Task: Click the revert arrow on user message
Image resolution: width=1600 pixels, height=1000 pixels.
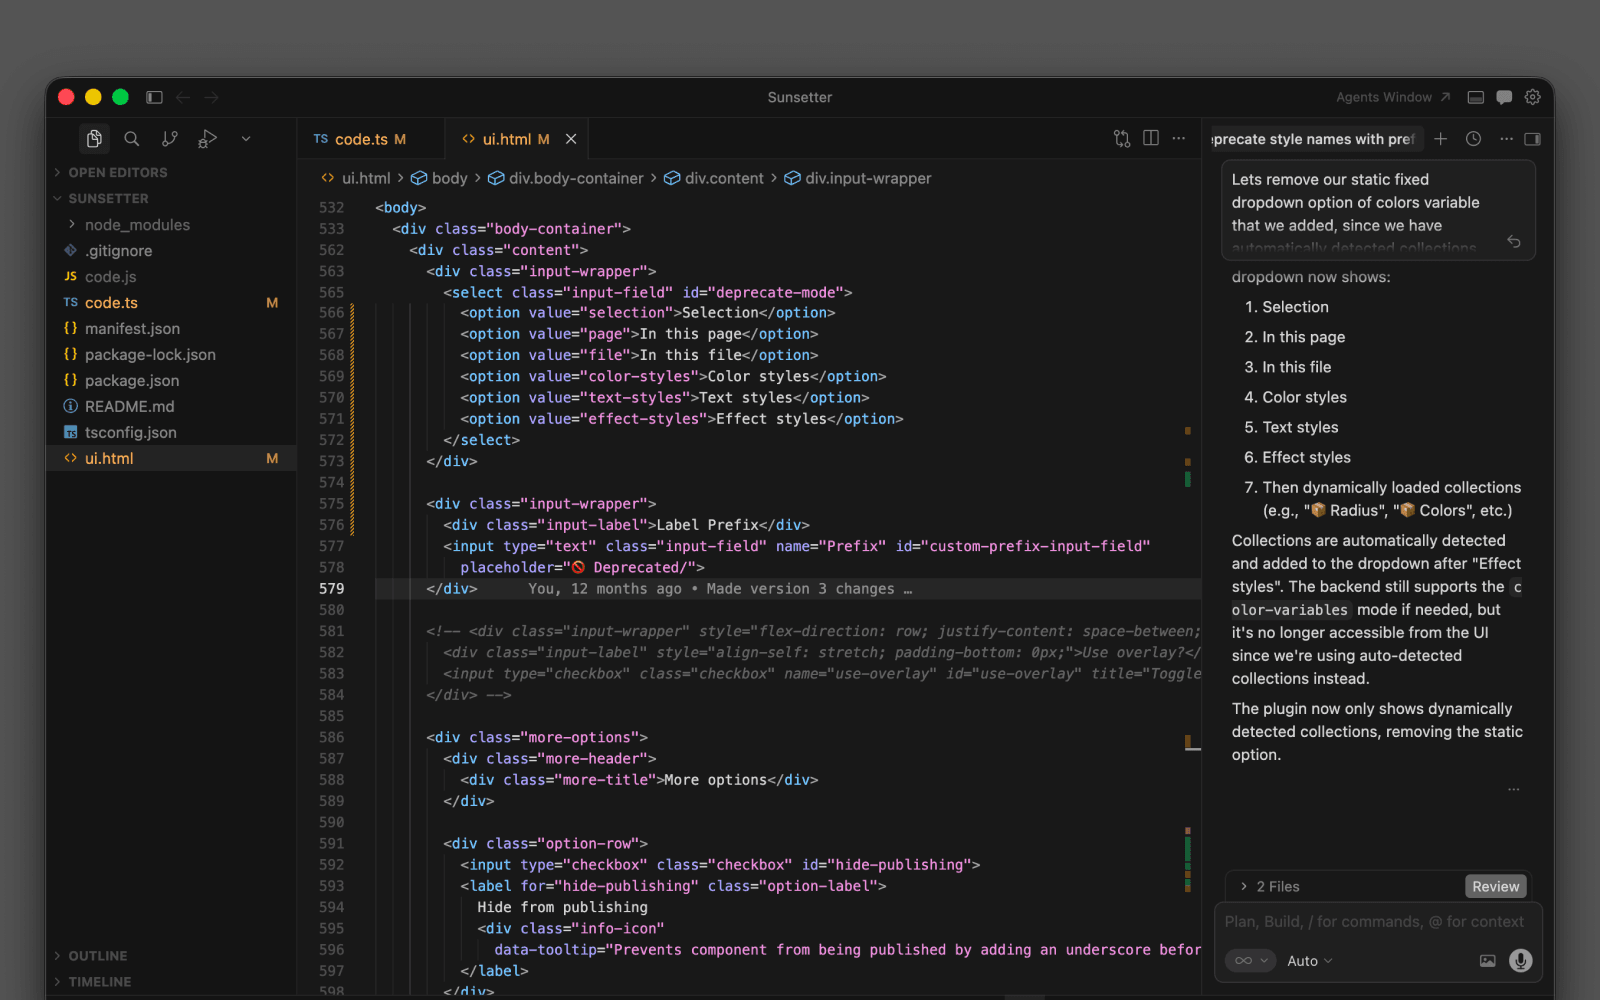Action: tap(1514, 241)
